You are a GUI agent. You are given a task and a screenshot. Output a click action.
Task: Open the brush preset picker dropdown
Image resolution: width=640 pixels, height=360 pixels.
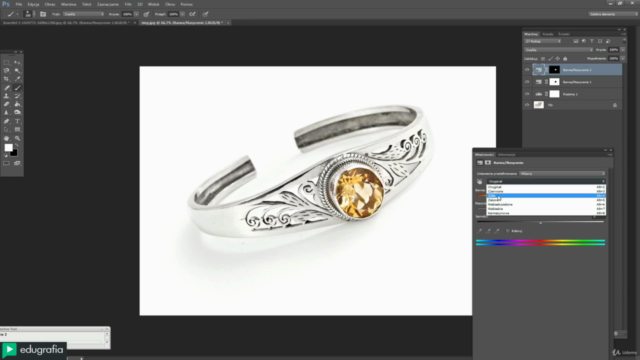(x=34, y=14)
